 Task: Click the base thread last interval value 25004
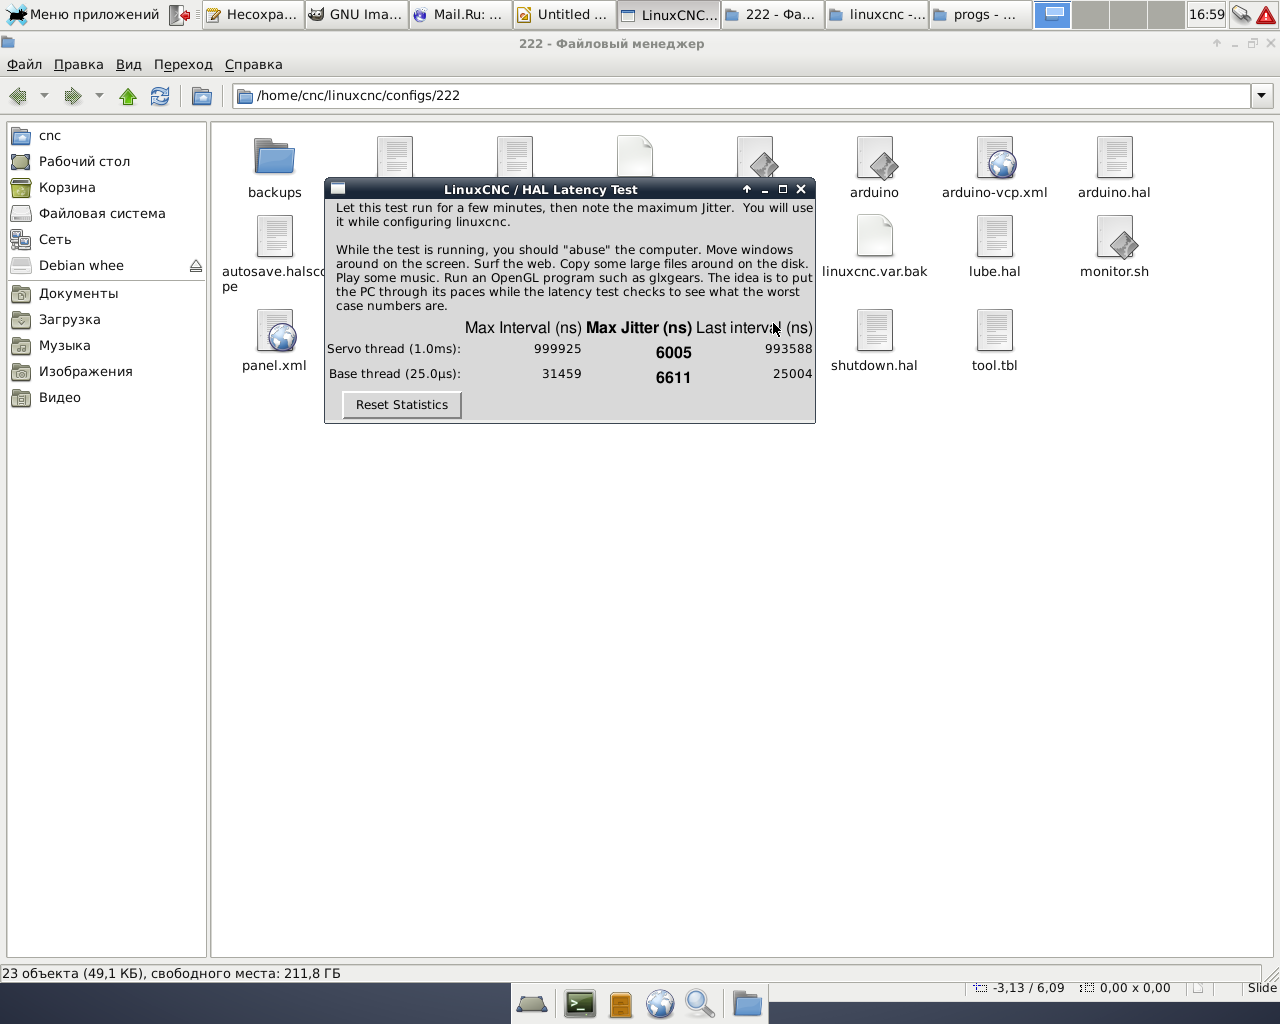coord(793,374)
